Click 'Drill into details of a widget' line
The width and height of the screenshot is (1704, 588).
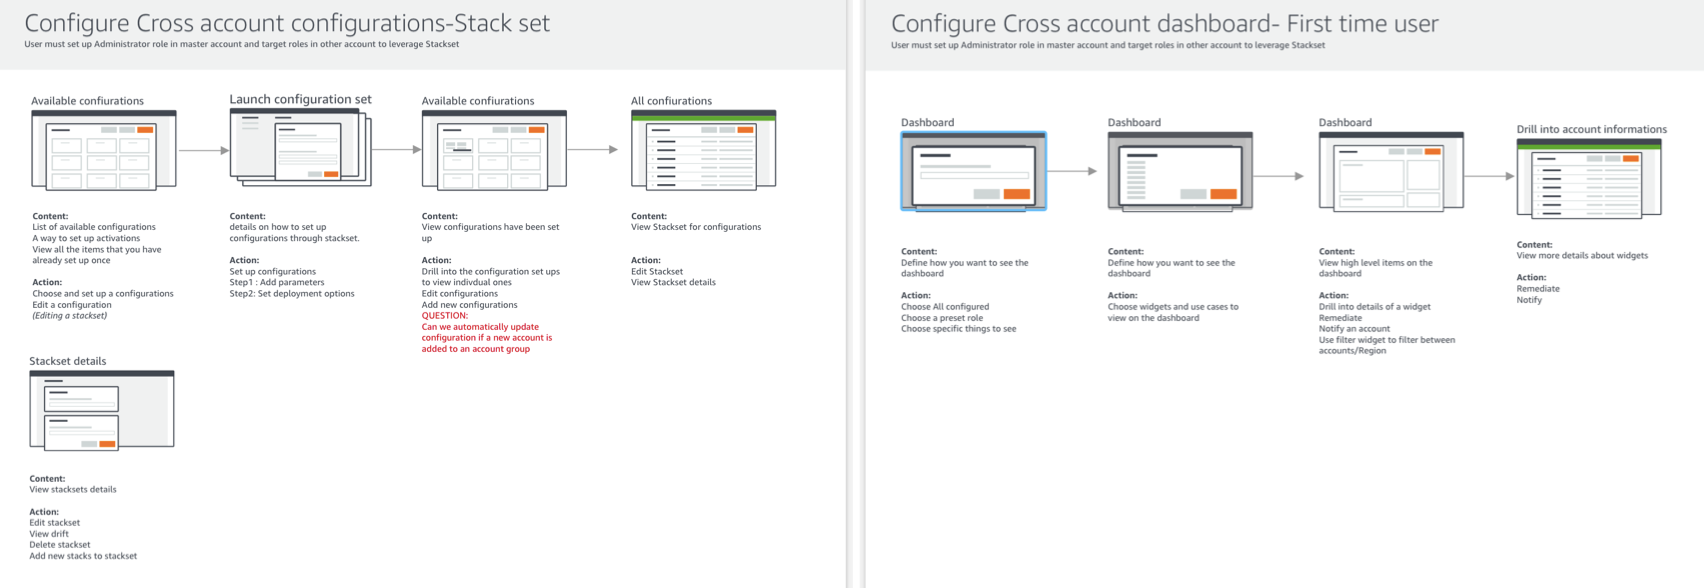click(x=1375, y=307)
